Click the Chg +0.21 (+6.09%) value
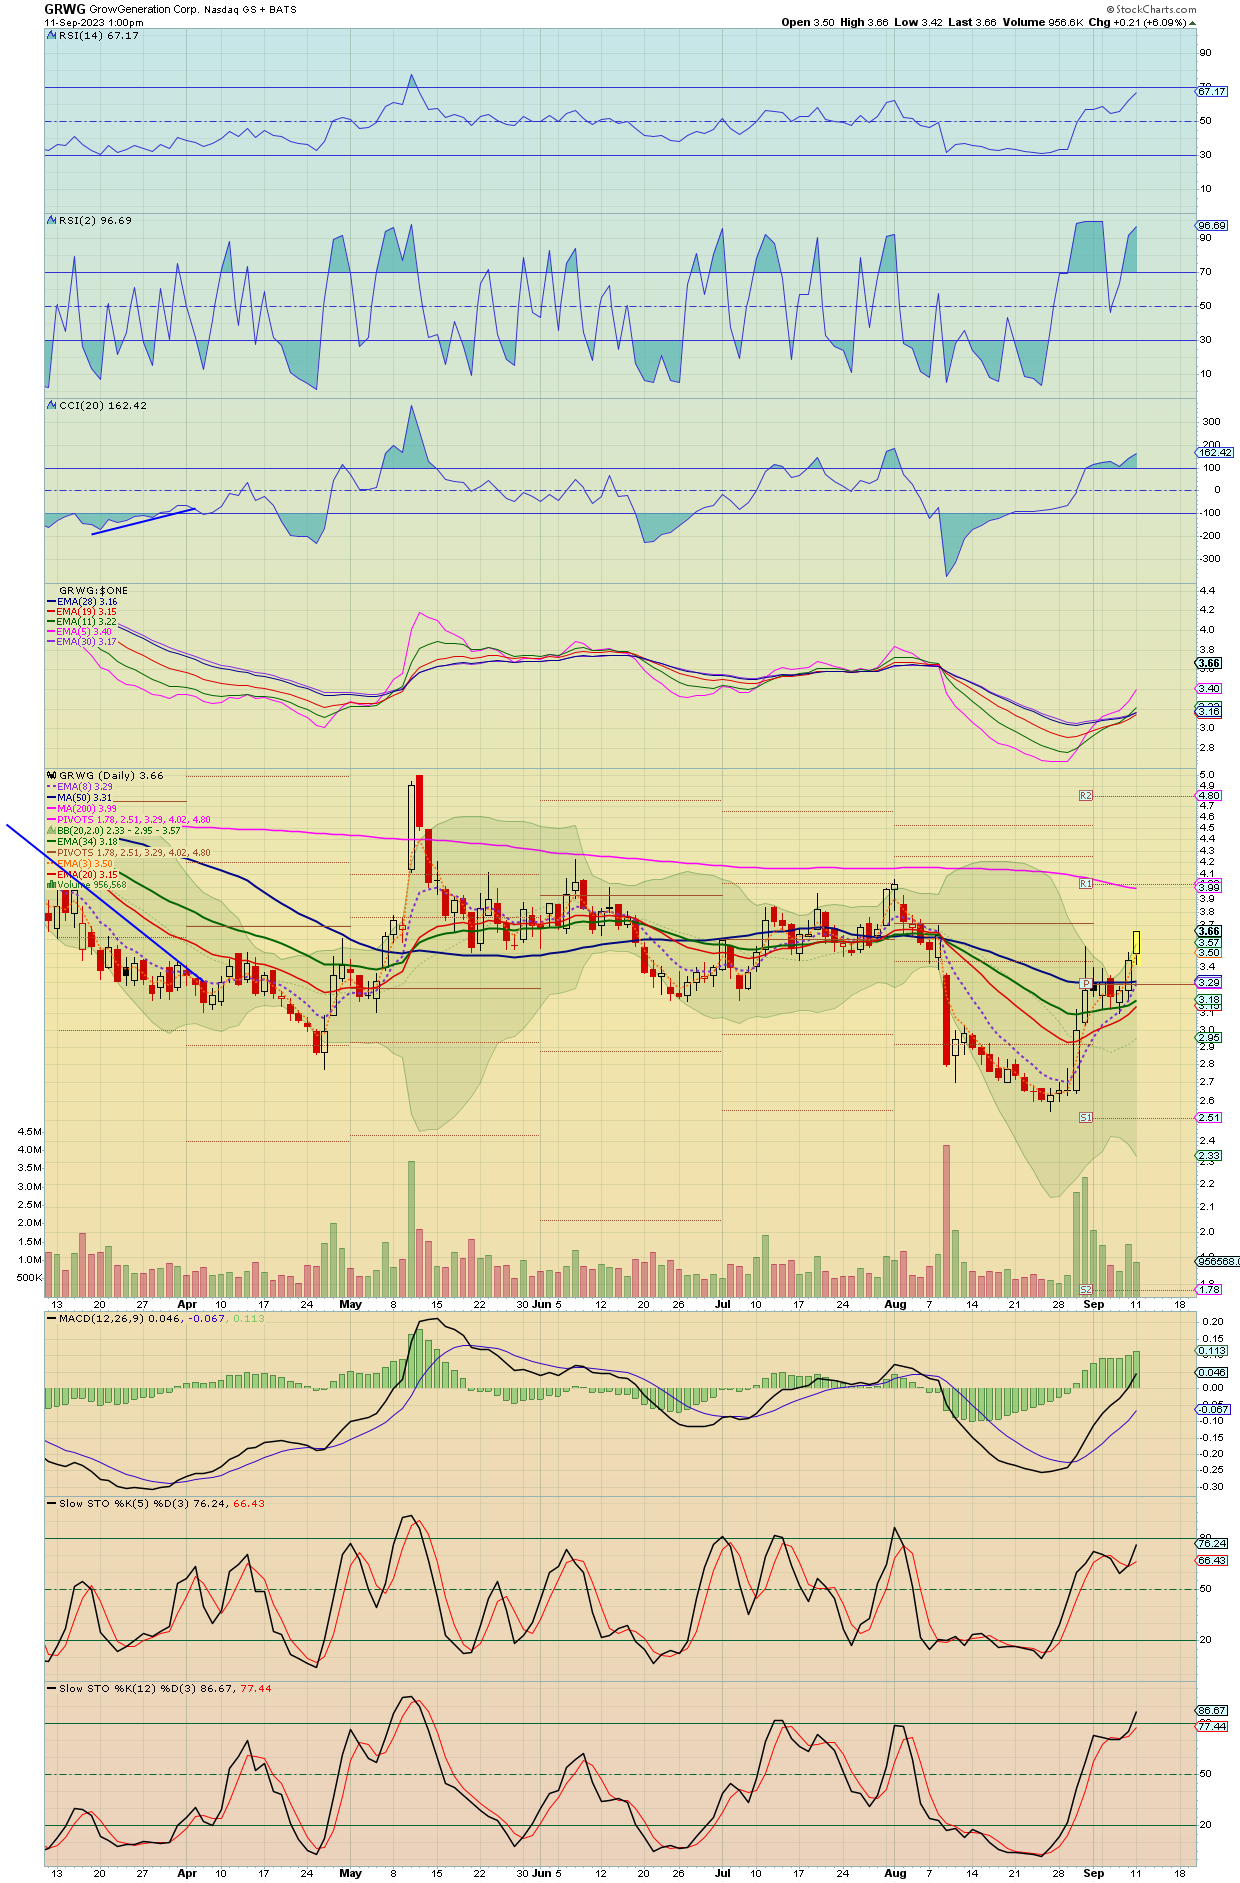 [1137, 22]
